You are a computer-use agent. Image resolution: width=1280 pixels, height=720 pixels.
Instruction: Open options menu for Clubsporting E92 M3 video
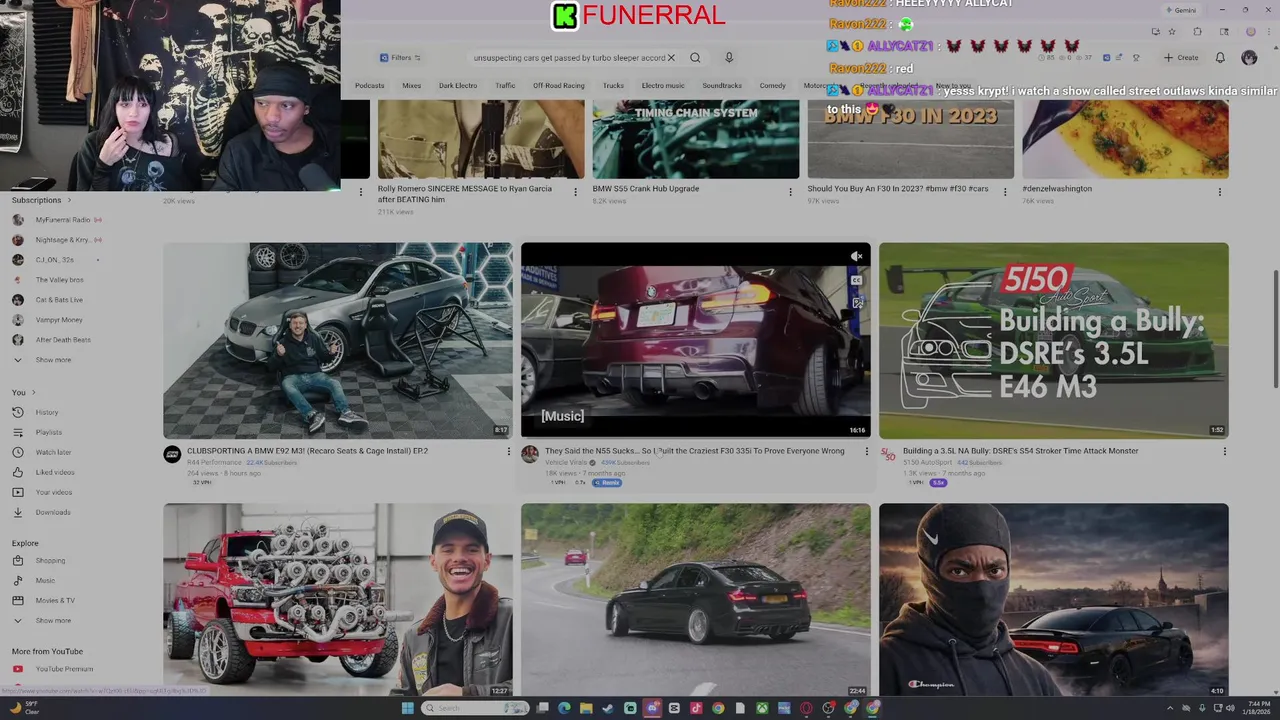click(x=509, y=452)
